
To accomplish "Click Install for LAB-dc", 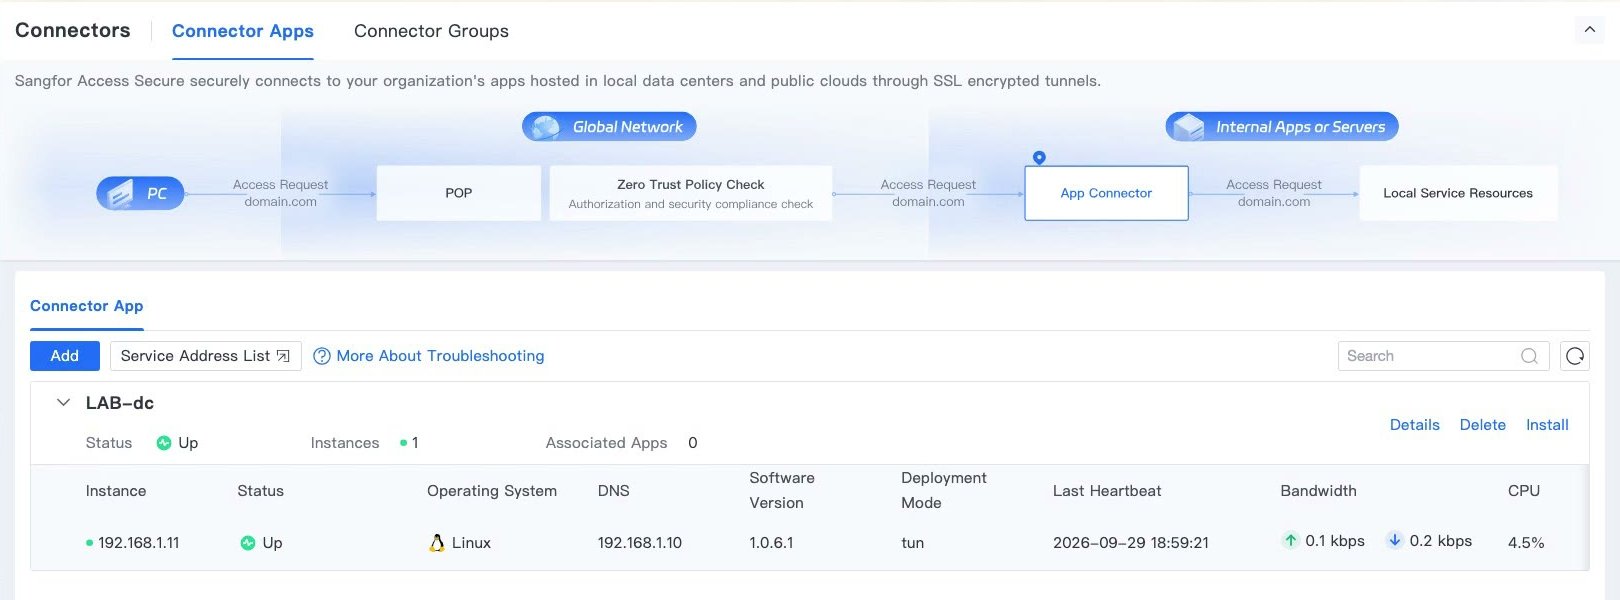I will pos(1547,425).
